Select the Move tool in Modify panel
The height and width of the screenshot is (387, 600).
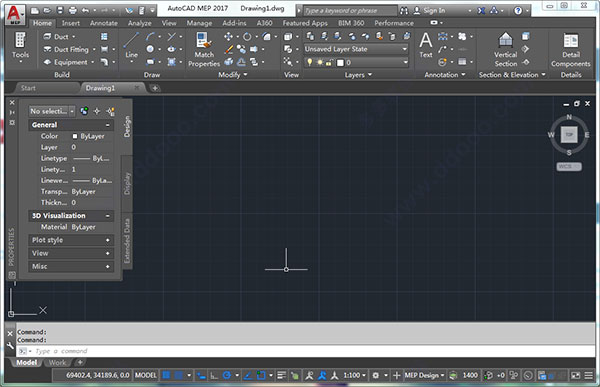coord(228,37)
